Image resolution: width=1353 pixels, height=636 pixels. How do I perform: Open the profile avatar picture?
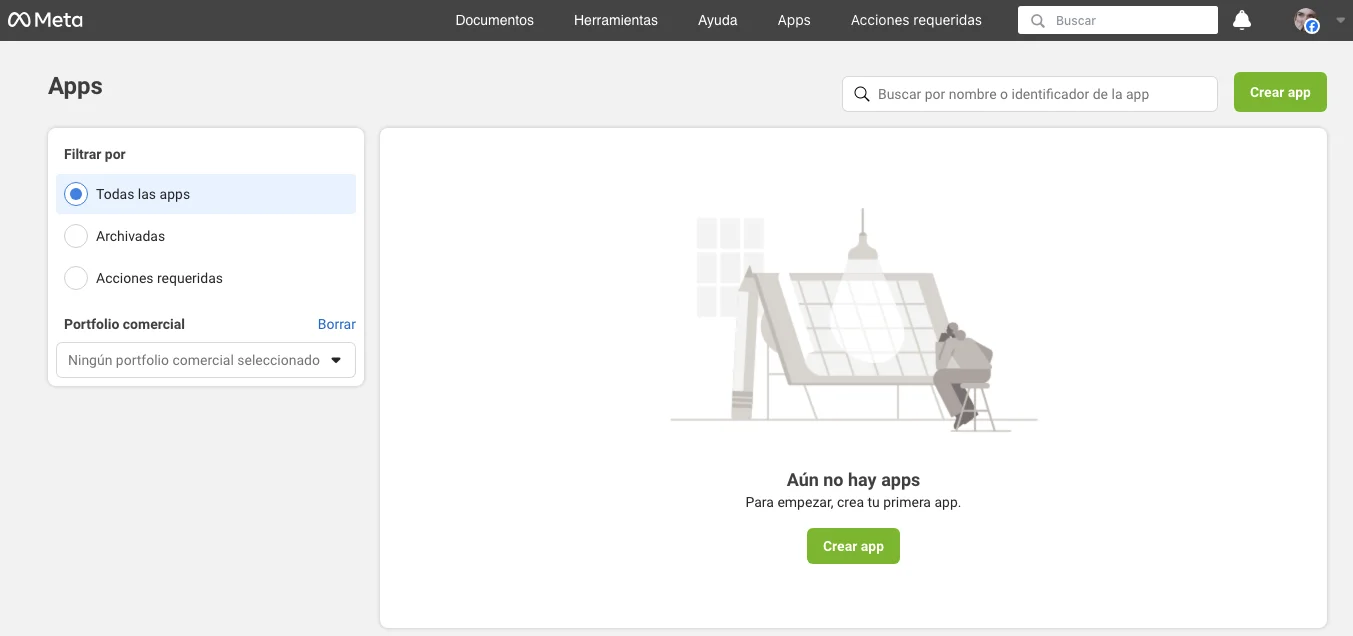point(1306,20)
